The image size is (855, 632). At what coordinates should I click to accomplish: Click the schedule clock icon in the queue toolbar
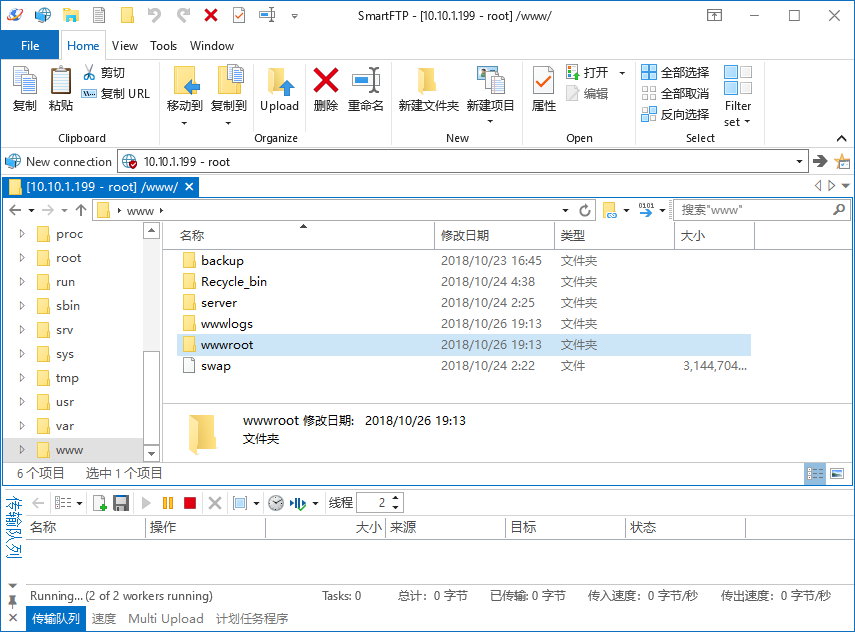[276, 503]
